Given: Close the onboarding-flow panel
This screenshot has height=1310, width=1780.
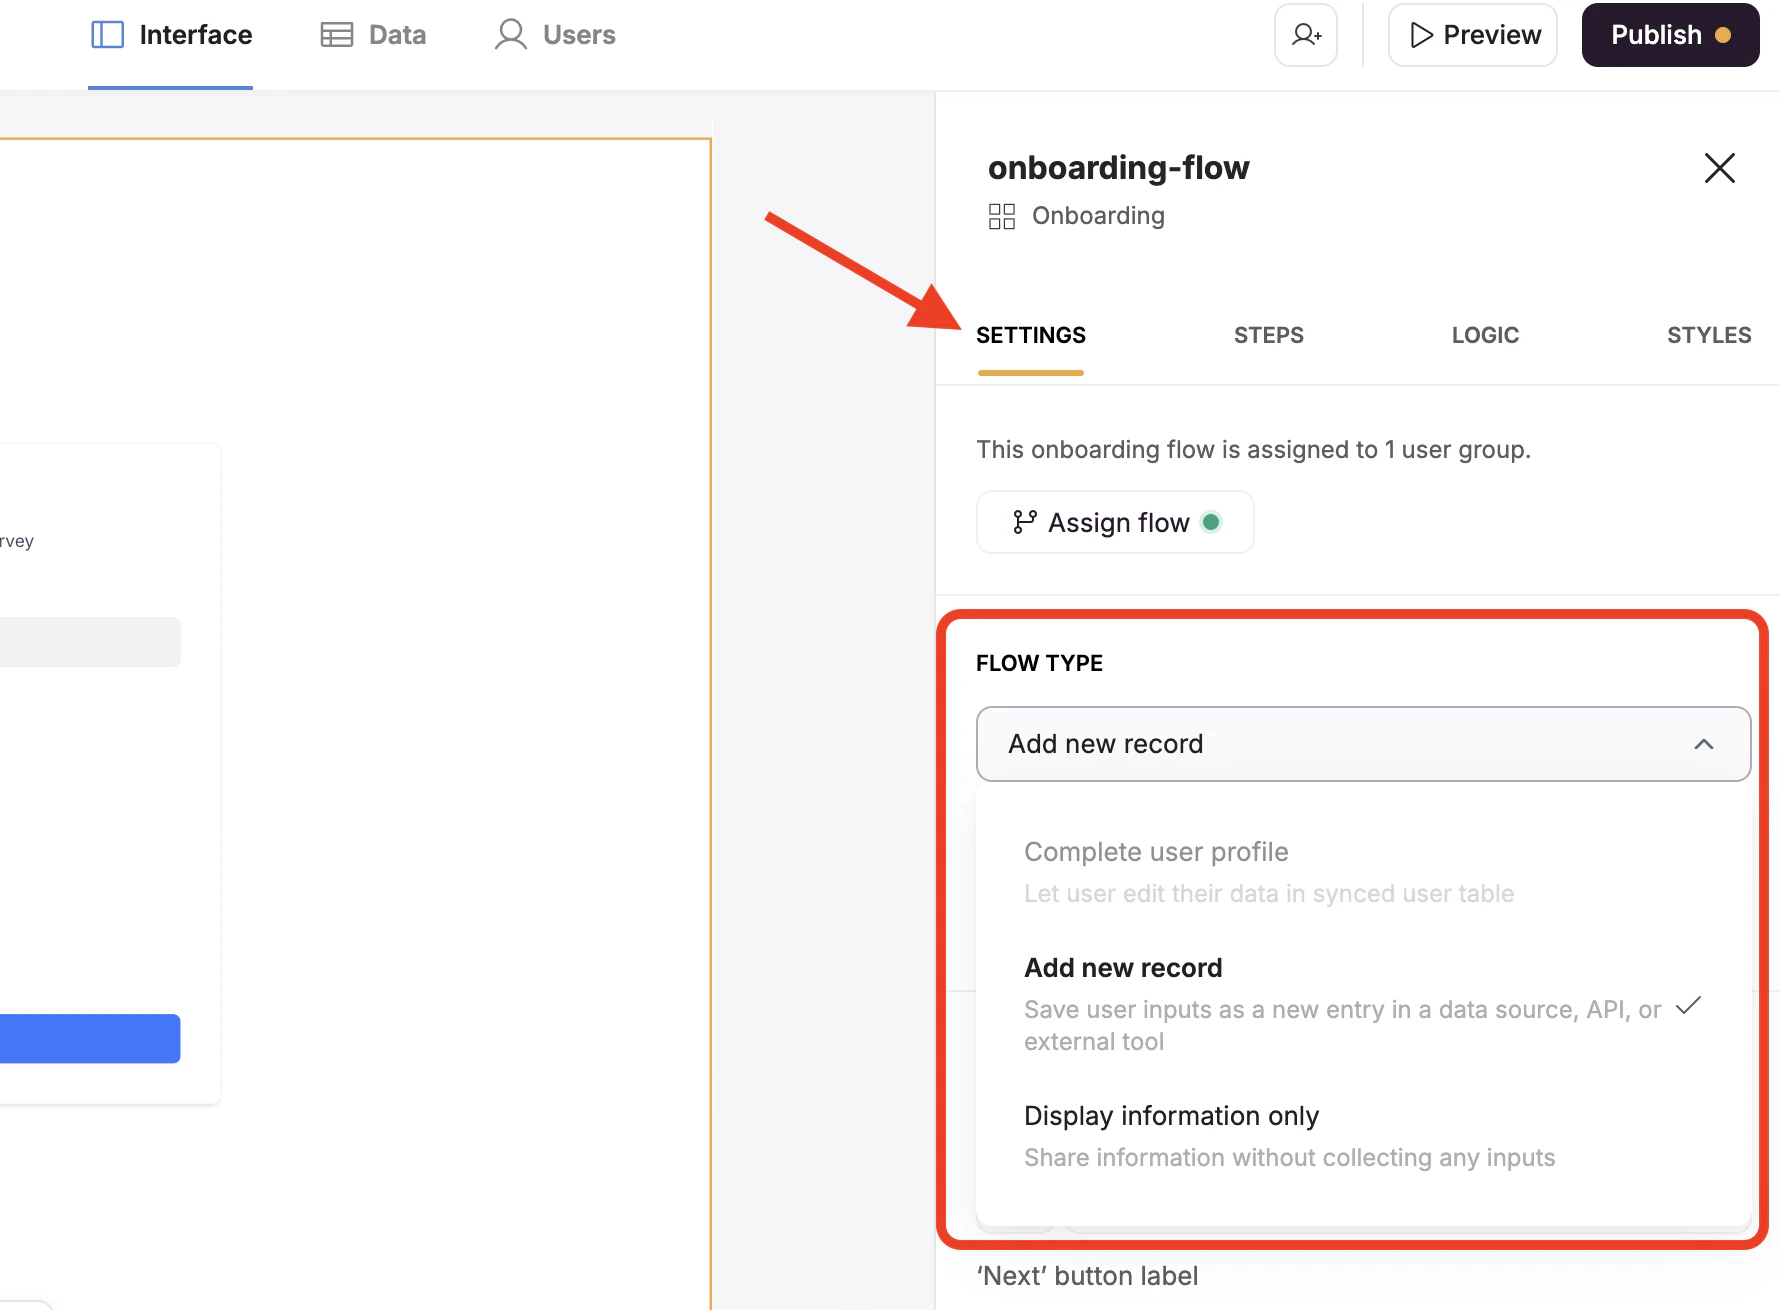Looking at the screenshot, I should tap(1719, 168).
